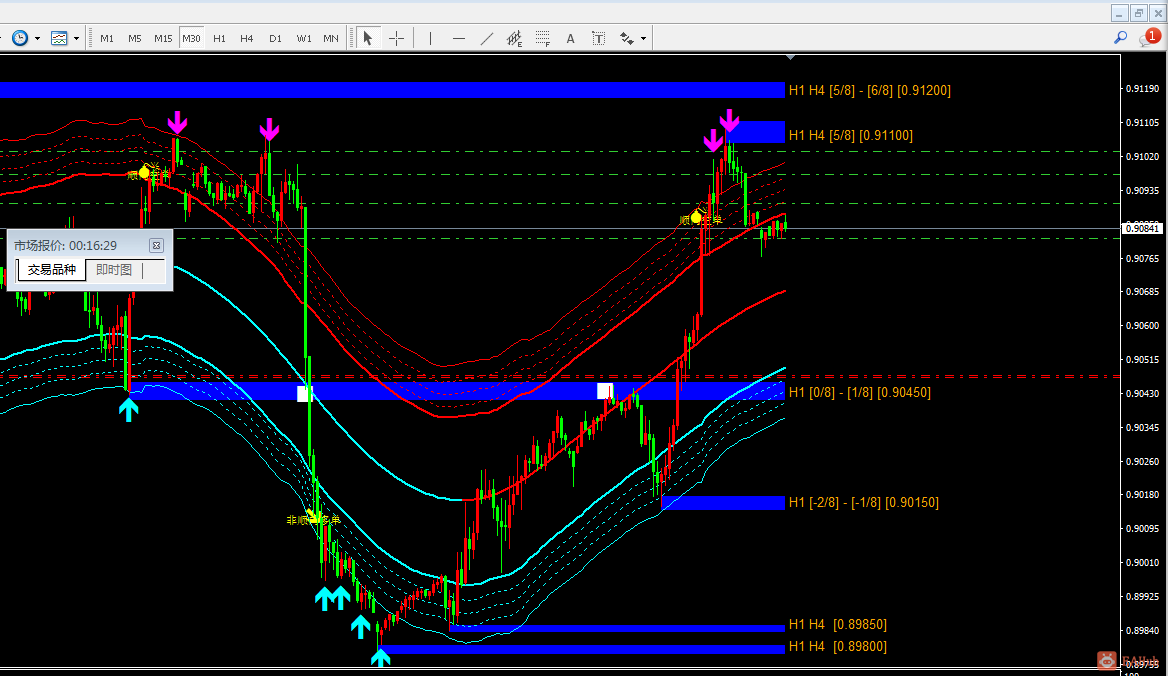This screenshot has width=1168, height=676.
Task: Switch chart to M15 timeframe
Action: pos(163,38)
